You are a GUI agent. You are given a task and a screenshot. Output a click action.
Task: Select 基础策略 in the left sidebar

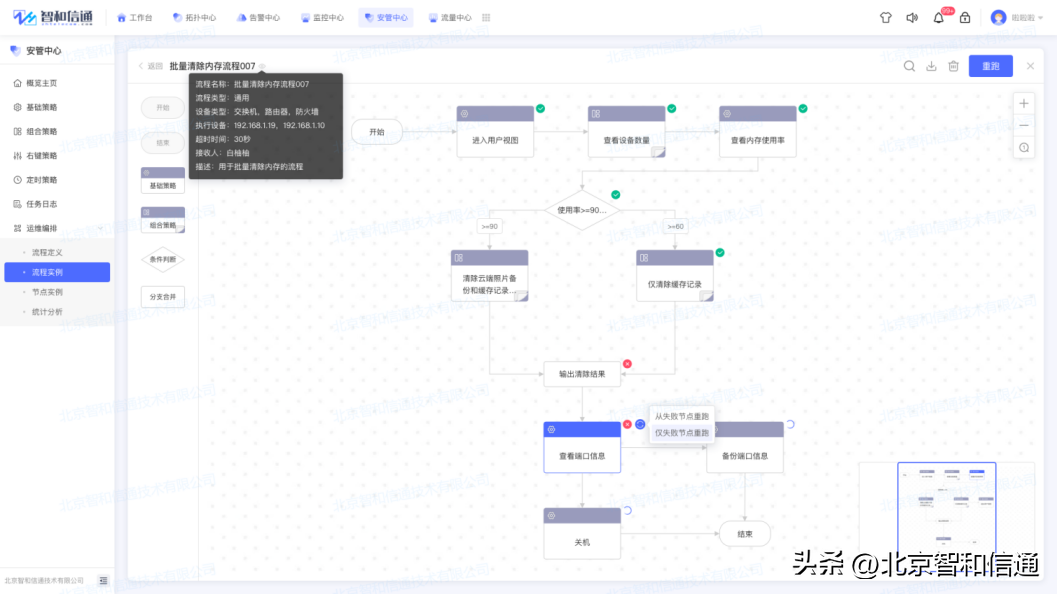40,106
